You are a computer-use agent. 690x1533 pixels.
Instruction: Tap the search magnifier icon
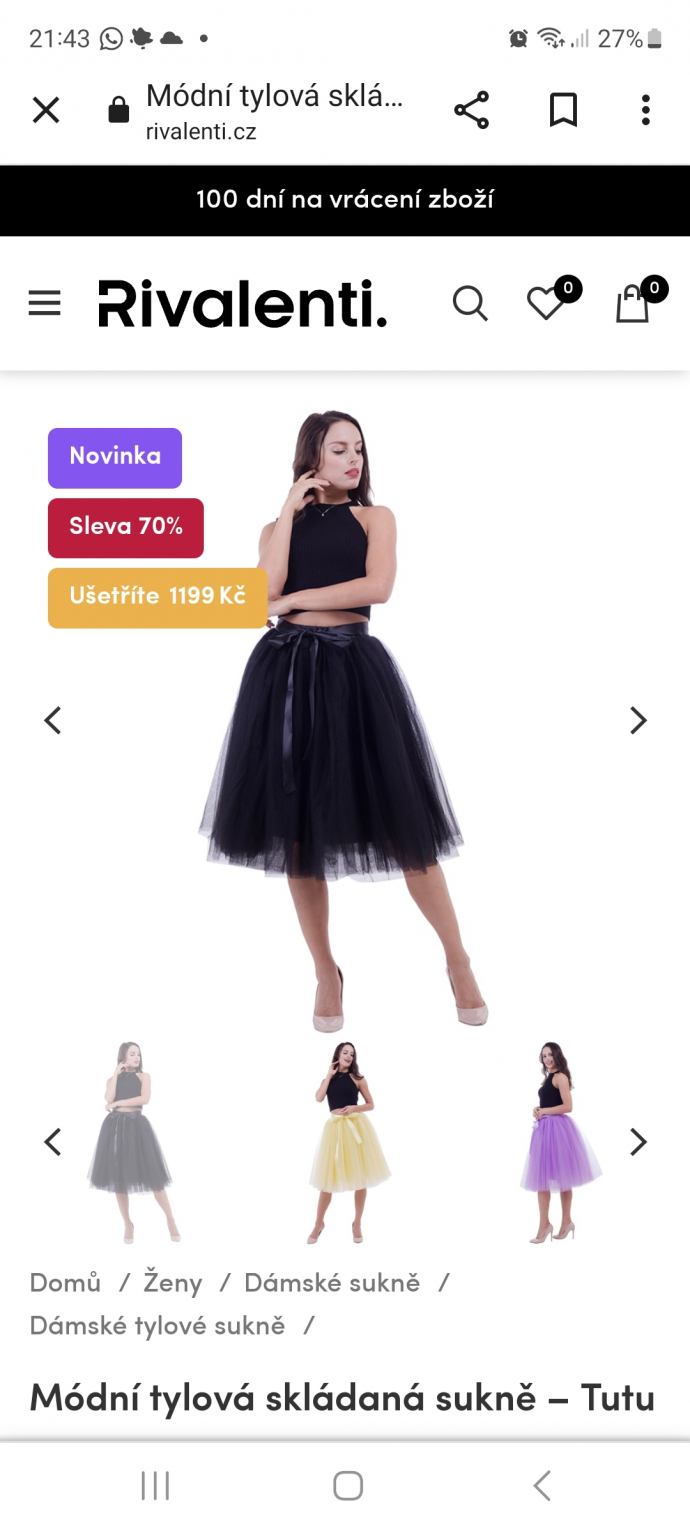tap(470, 303)
